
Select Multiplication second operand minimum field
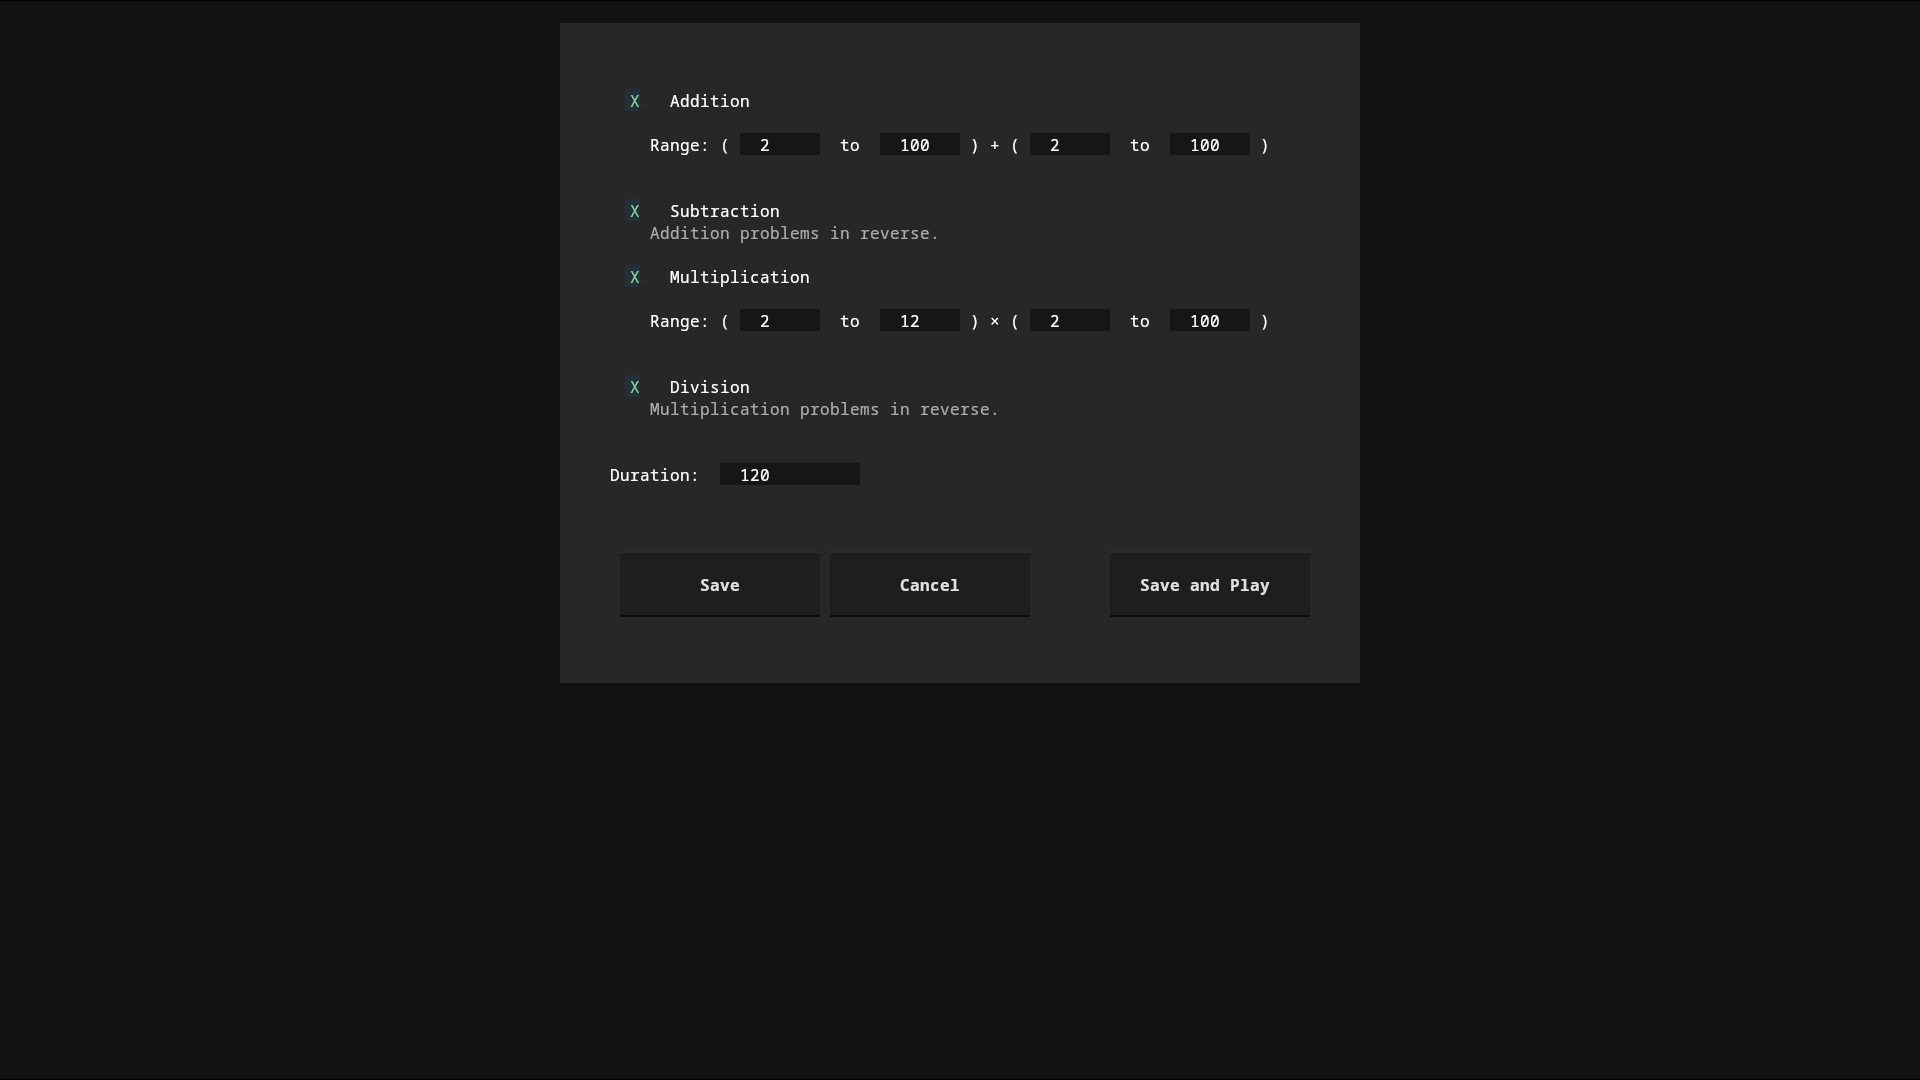click(1070, 321)
